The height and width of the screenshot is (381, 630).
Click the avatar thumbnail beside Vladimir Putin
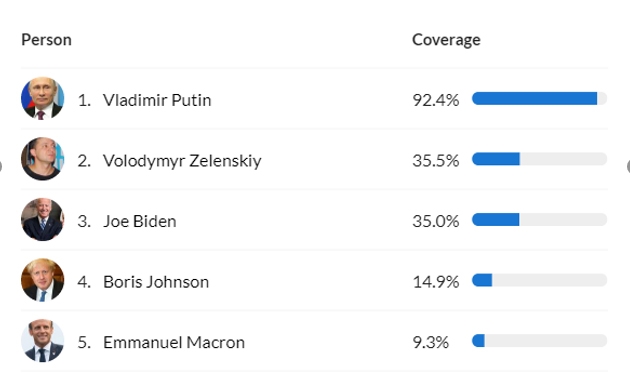pyautogui.click(x=43, y=98)
